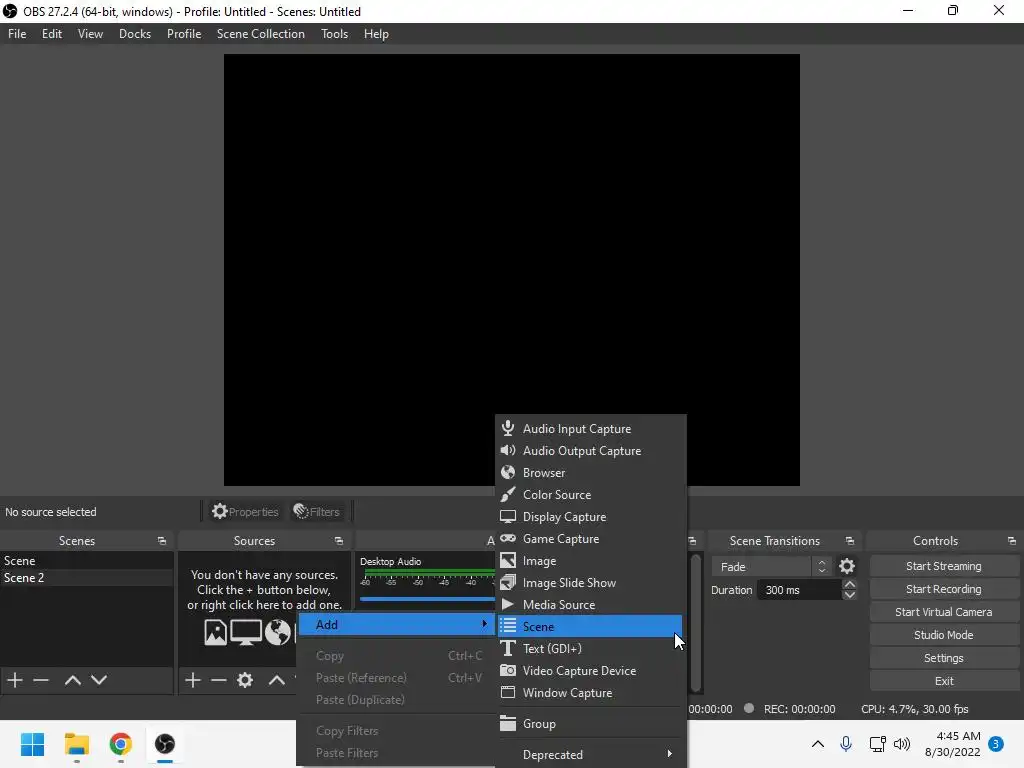Open the Edit menu

point(52,34)
